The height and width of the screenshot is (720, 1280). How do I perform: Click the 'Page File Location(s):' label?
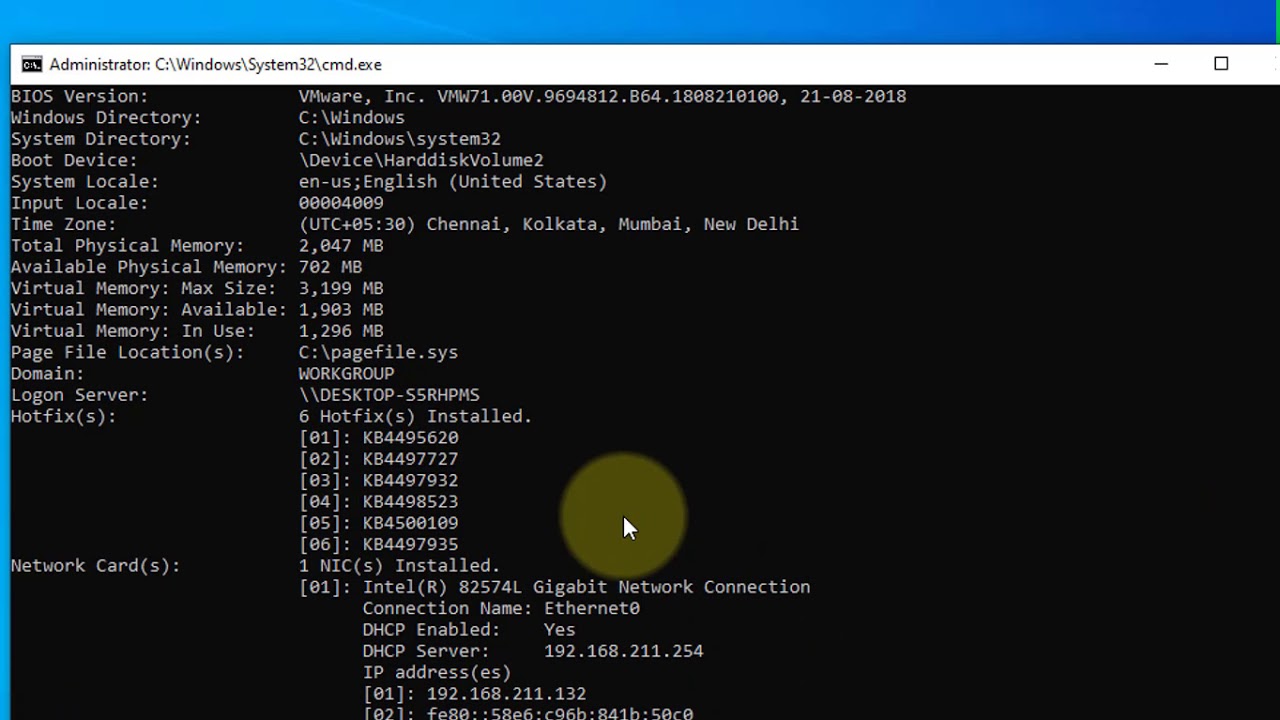(127, 352)
